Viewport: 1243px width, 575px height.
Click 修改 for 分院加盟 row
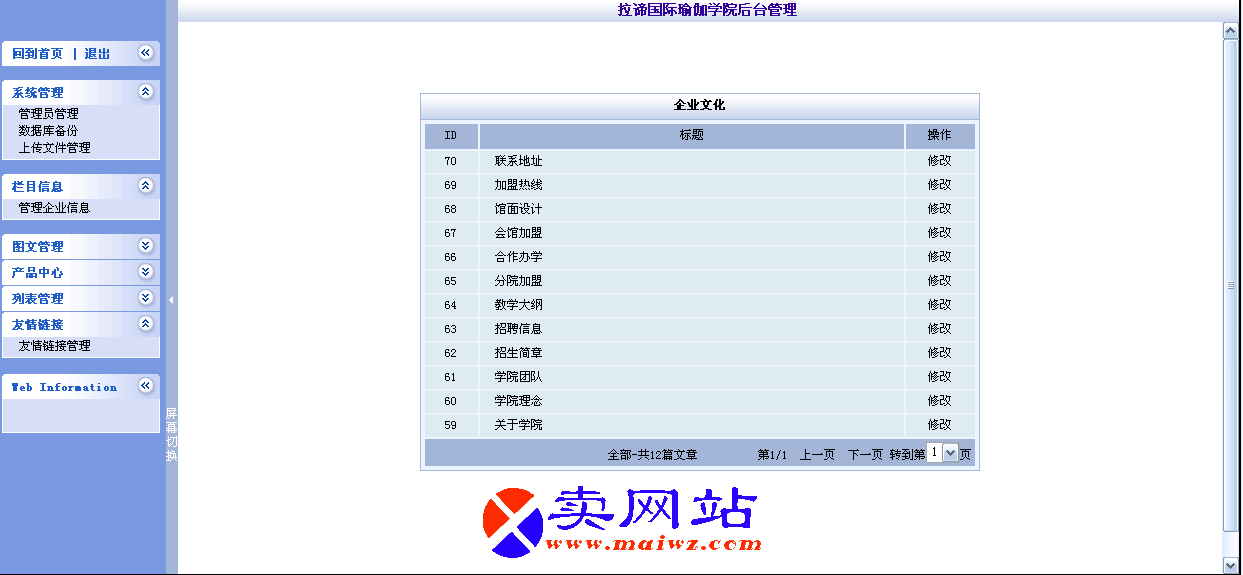click(x=939, y=281)
